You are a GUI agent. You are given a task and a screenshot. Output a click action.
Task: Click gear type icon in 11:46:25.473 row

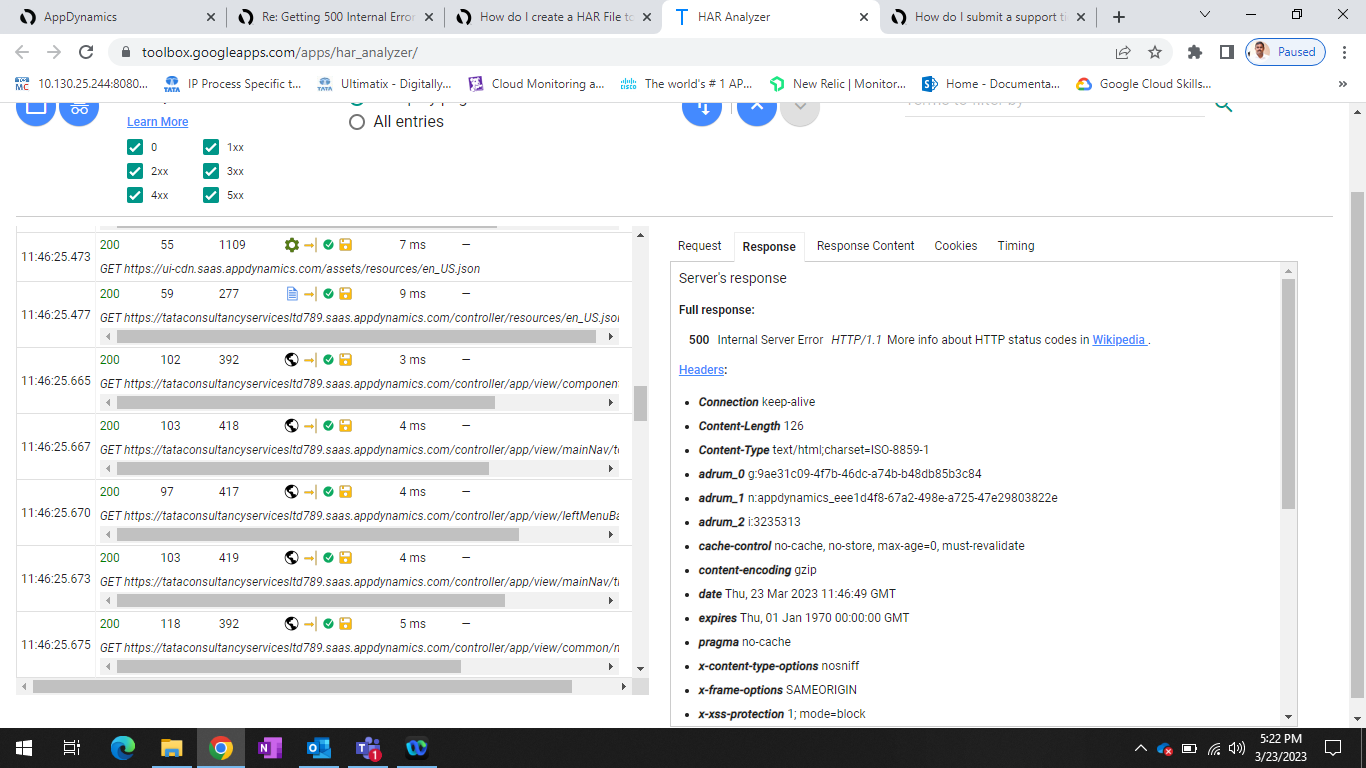point(292,244)
